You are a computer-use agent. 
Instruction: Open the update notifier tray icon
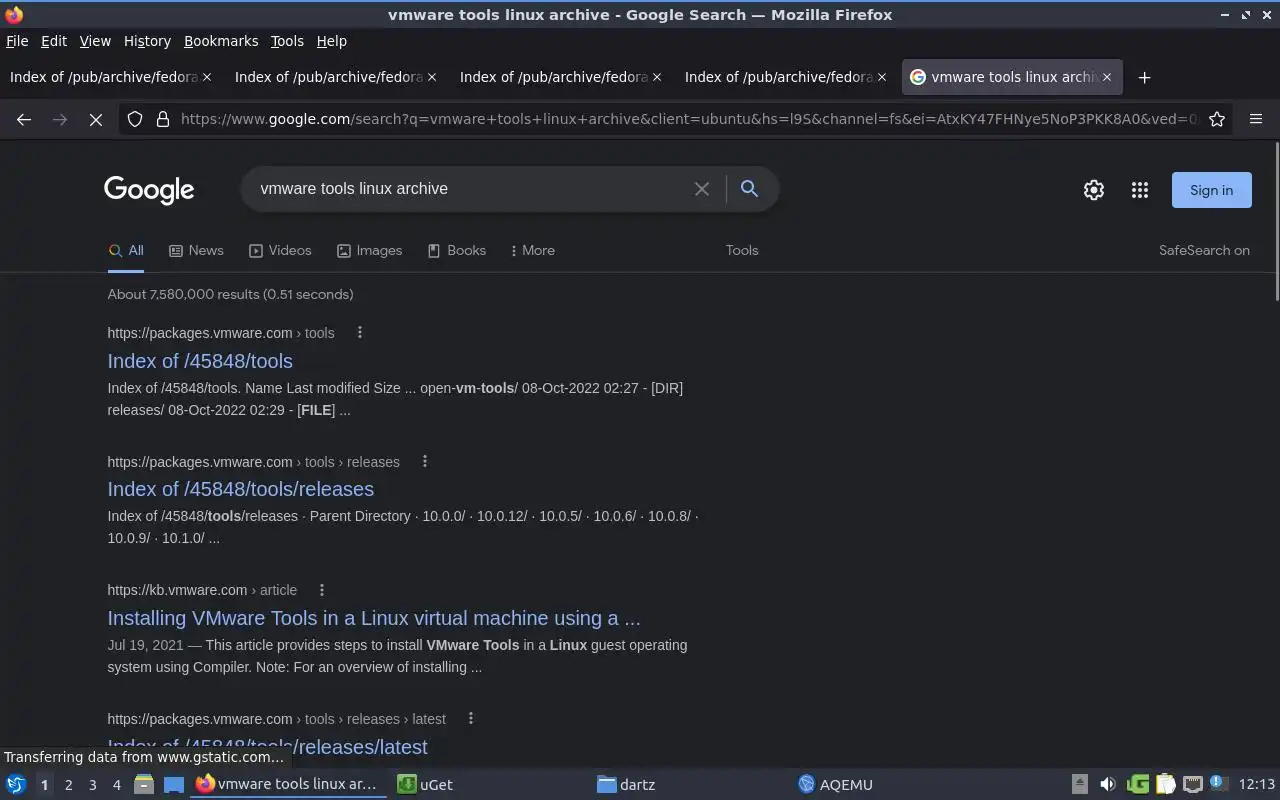tap(1218, 783)
